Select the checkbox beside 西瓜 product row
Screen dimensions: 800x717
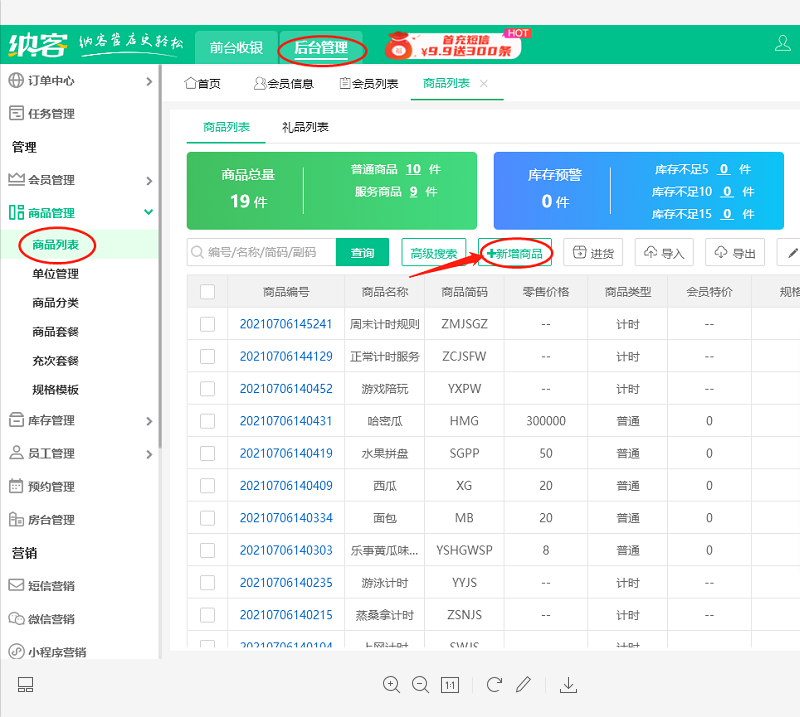pyautogui.click(x=207, y=485)
